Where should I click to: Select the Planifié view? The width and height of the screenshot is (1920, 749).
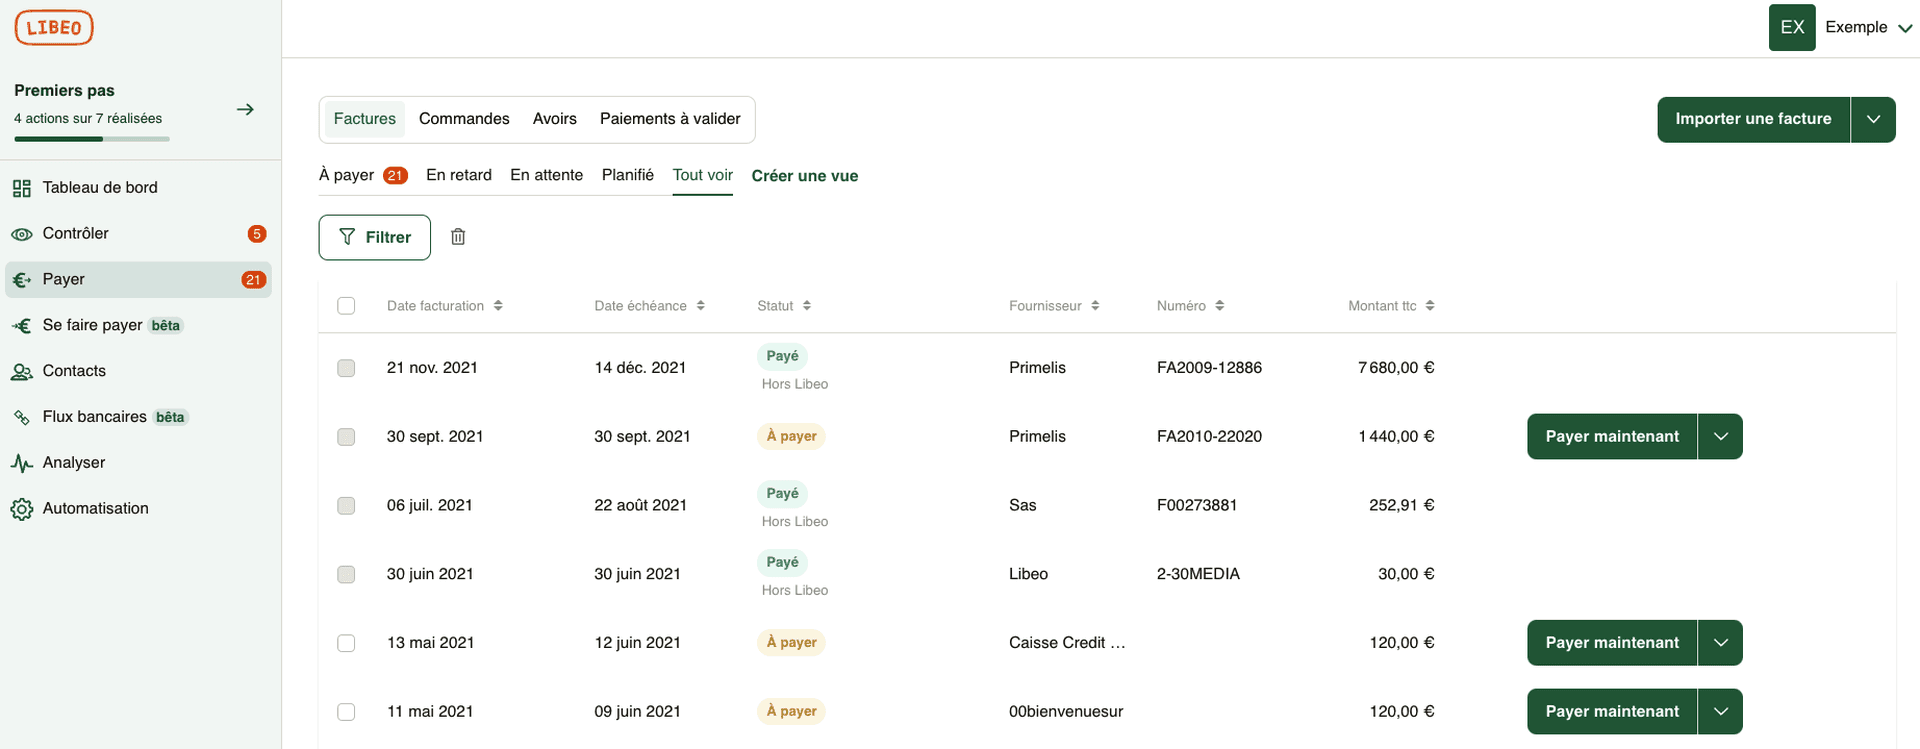tap(628, 175)
